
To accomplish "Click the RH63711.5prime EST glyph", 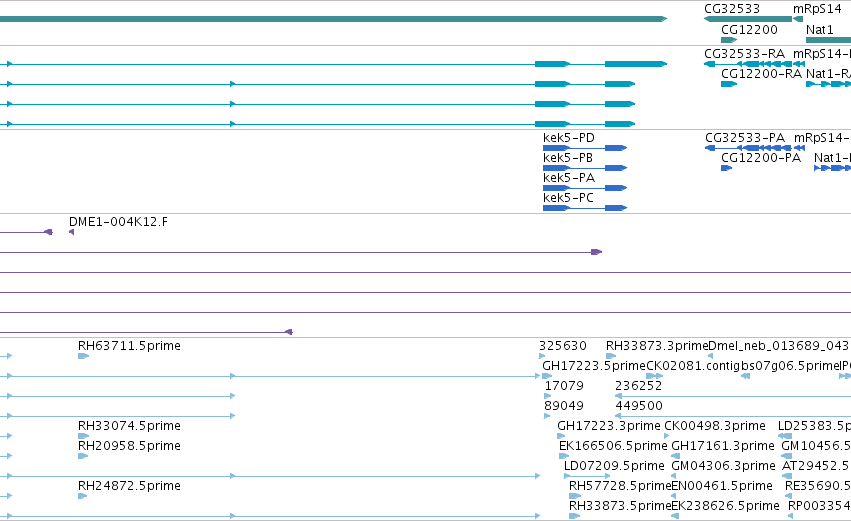I will coord(84,356).
